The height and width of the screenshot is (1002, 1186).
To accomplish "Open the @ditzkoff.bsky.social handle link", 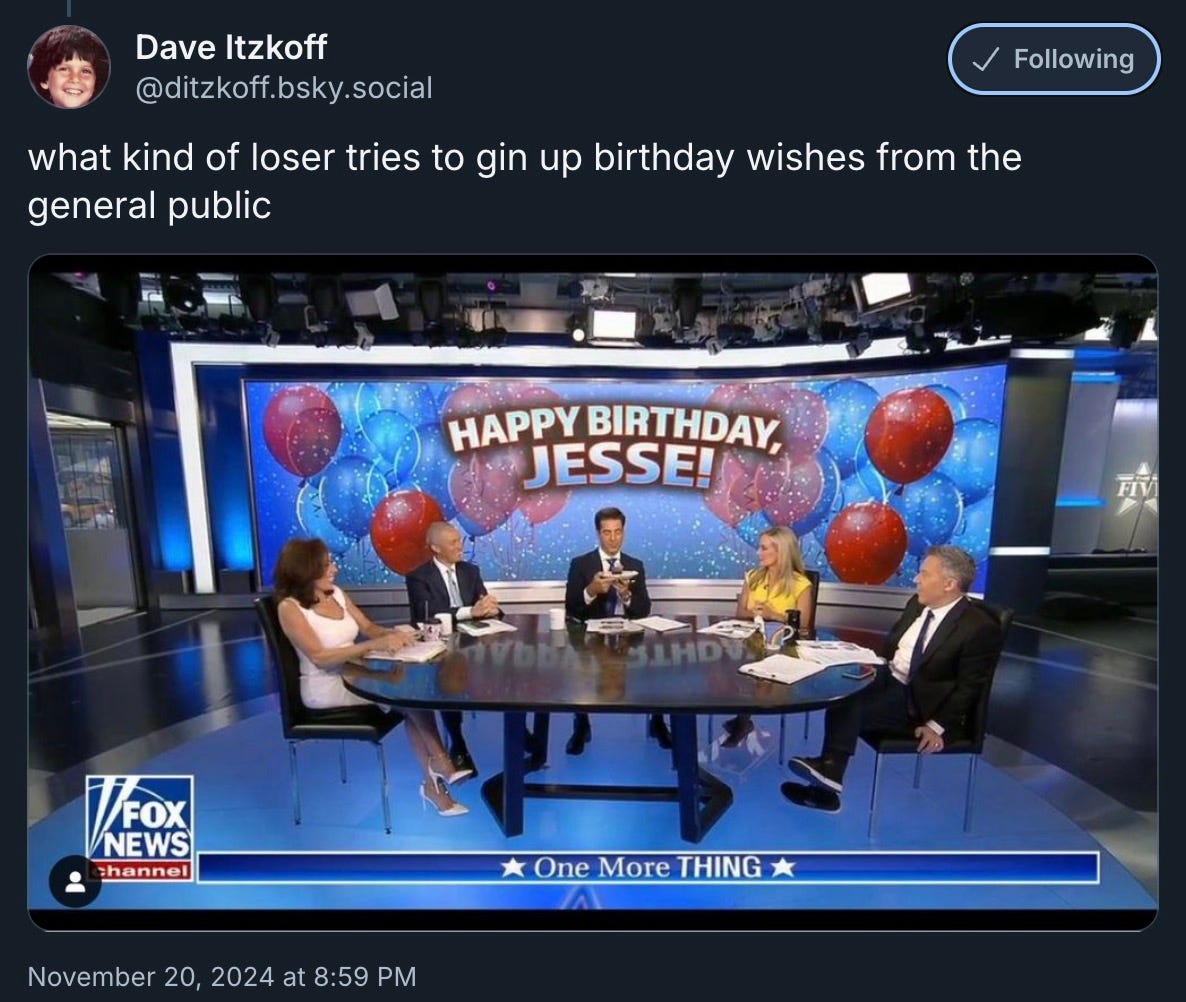I will coord(284,88).
